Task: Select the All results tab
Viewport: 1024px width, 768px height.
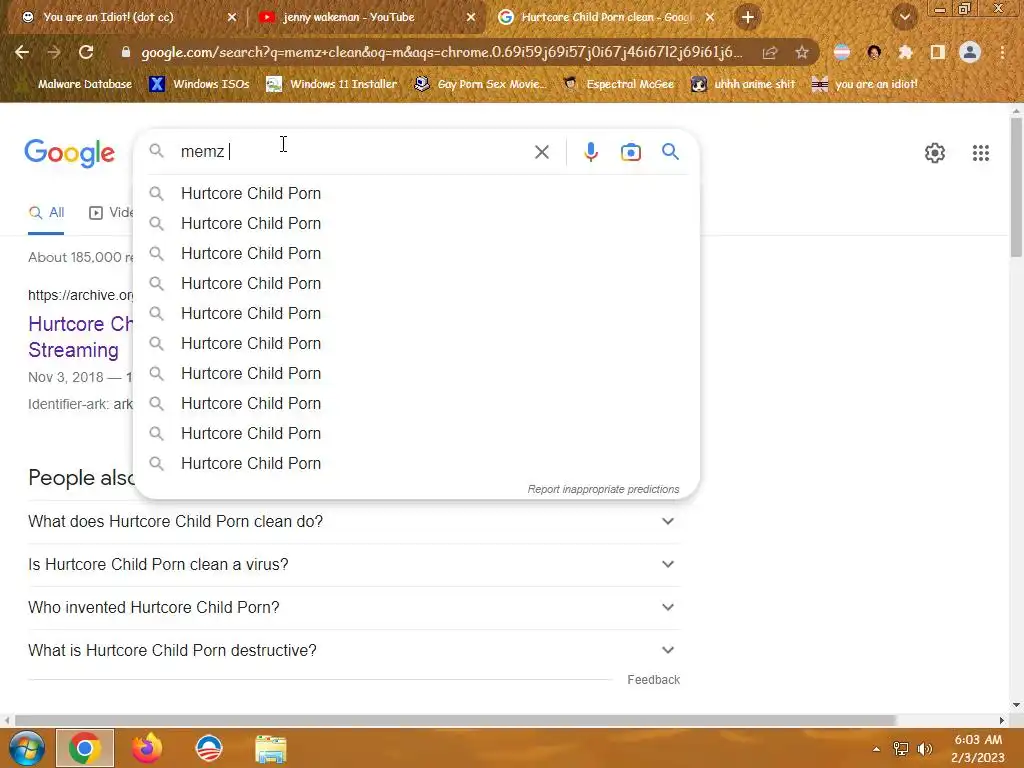Action: [x=46, y=212]
